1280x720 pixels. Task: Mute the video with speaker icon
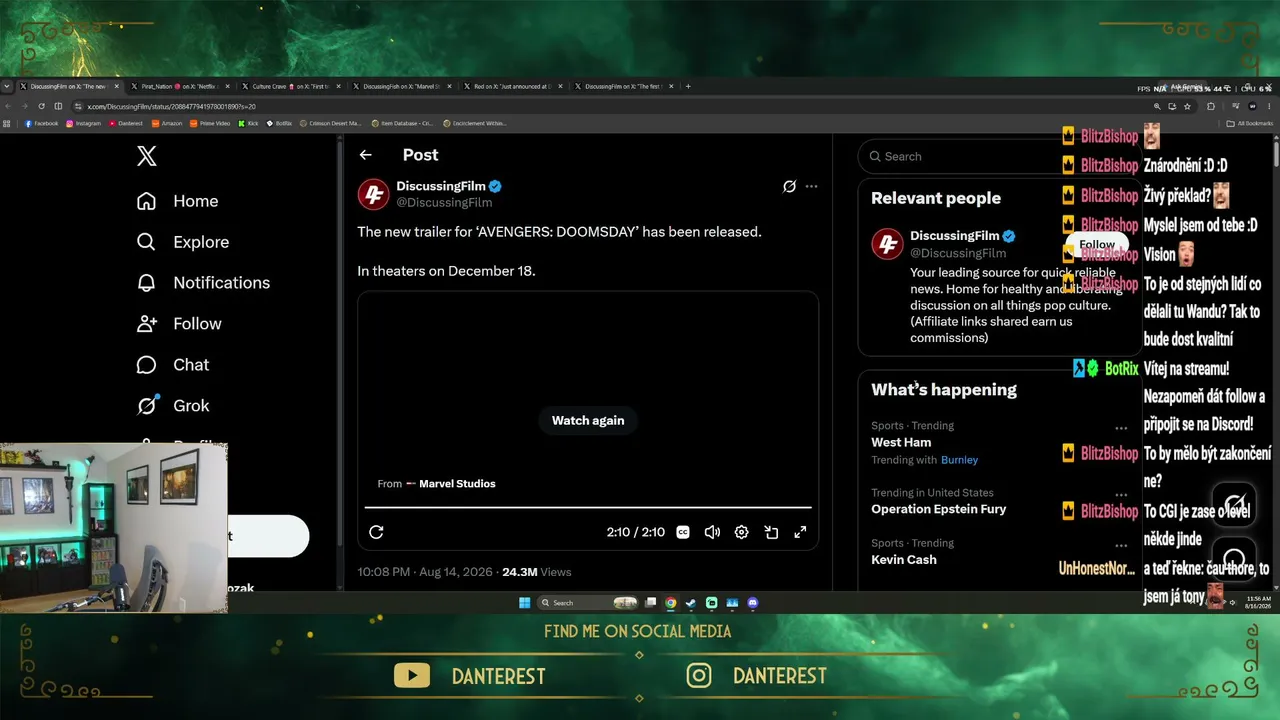point(712,532)
